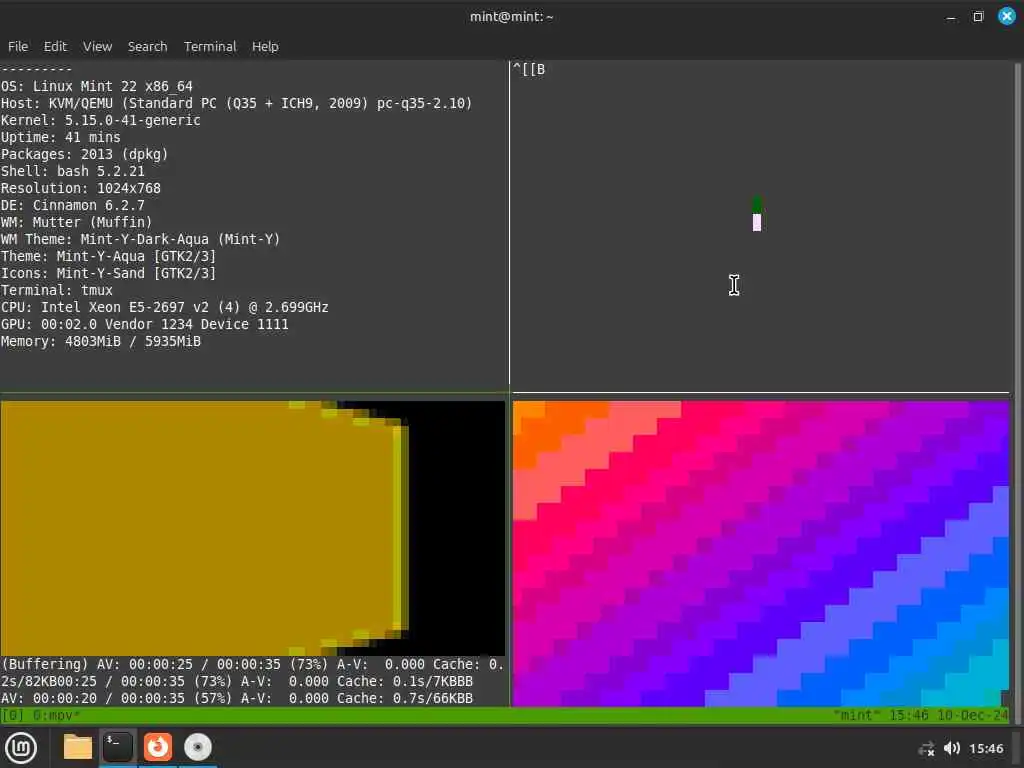Click the 'WM: Mutter (Muffin)' line

[x=76, y=222]
